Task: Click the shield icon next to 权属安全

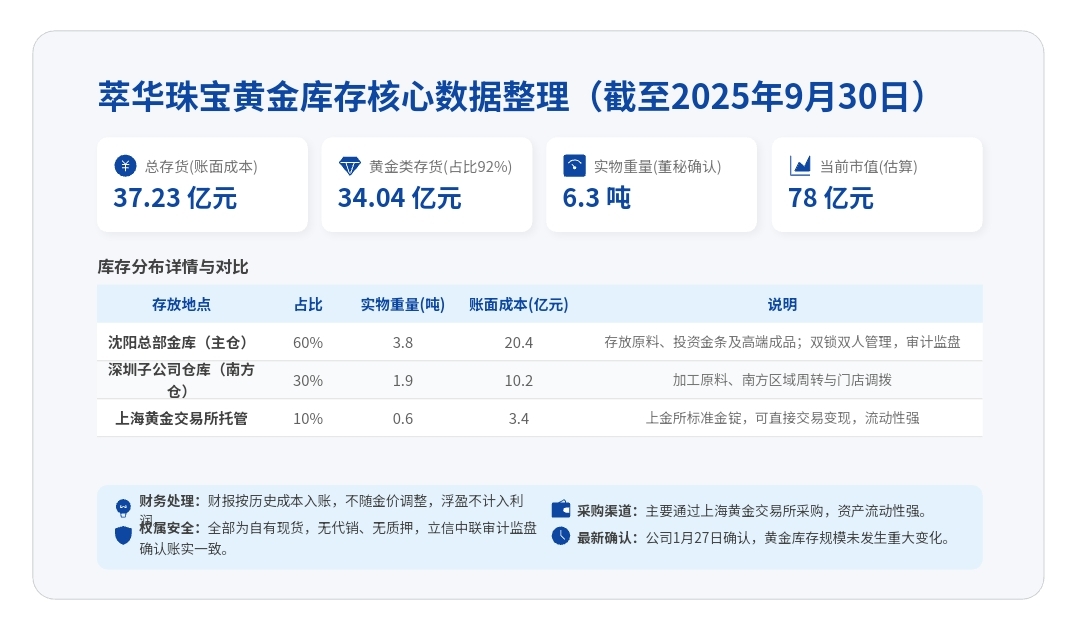Action: (x=123, y=536)
